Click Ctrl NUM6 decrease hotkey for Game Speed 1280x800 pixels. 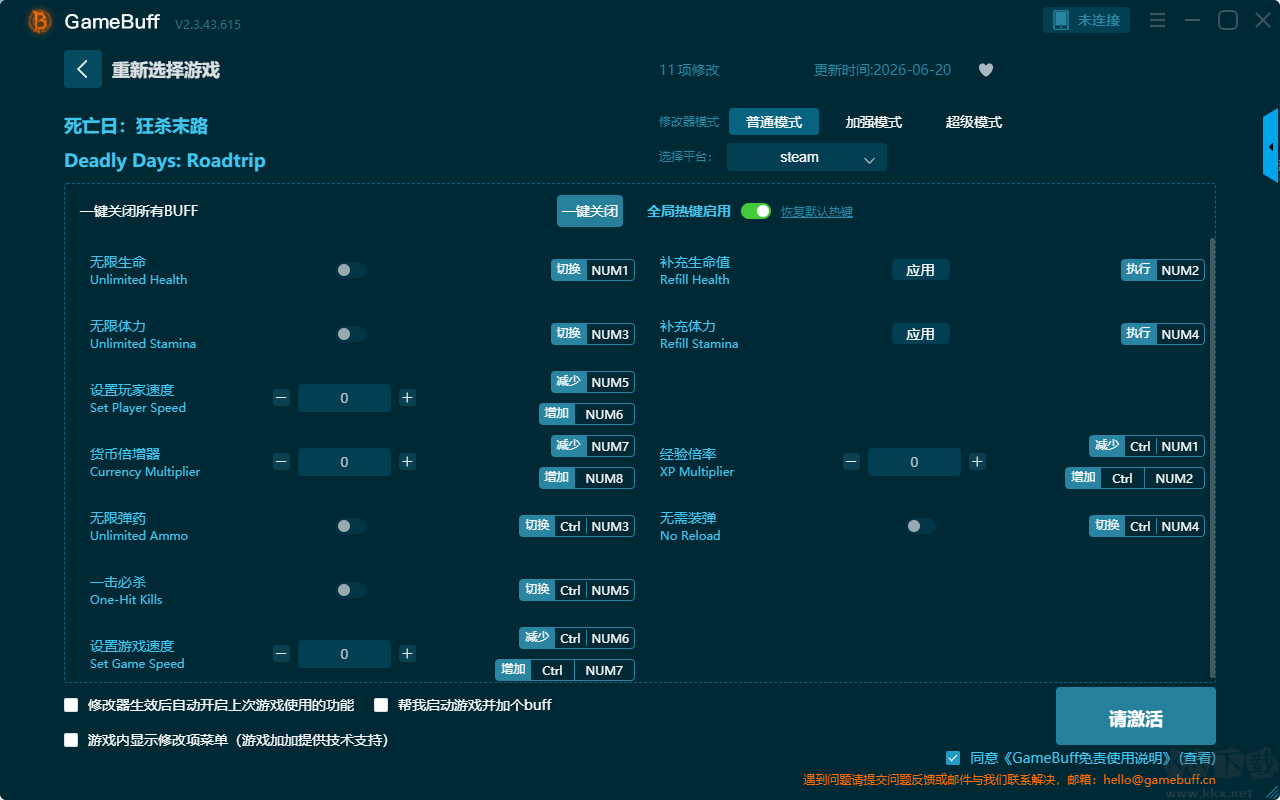(594, 638)
